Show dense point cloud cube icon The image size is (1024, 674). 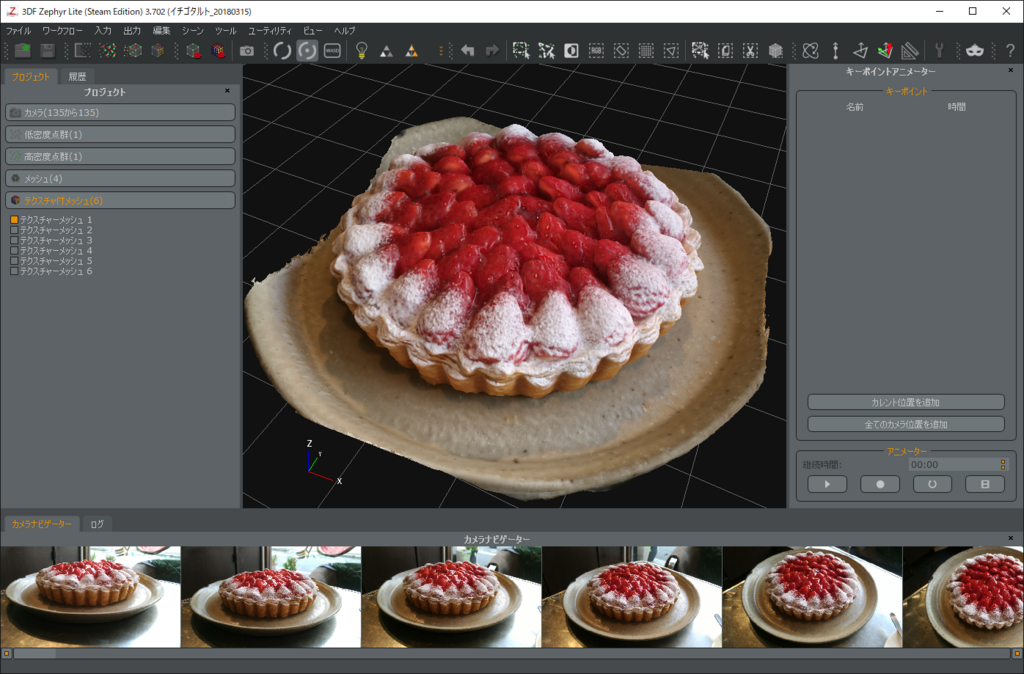(x=133, y=50)
